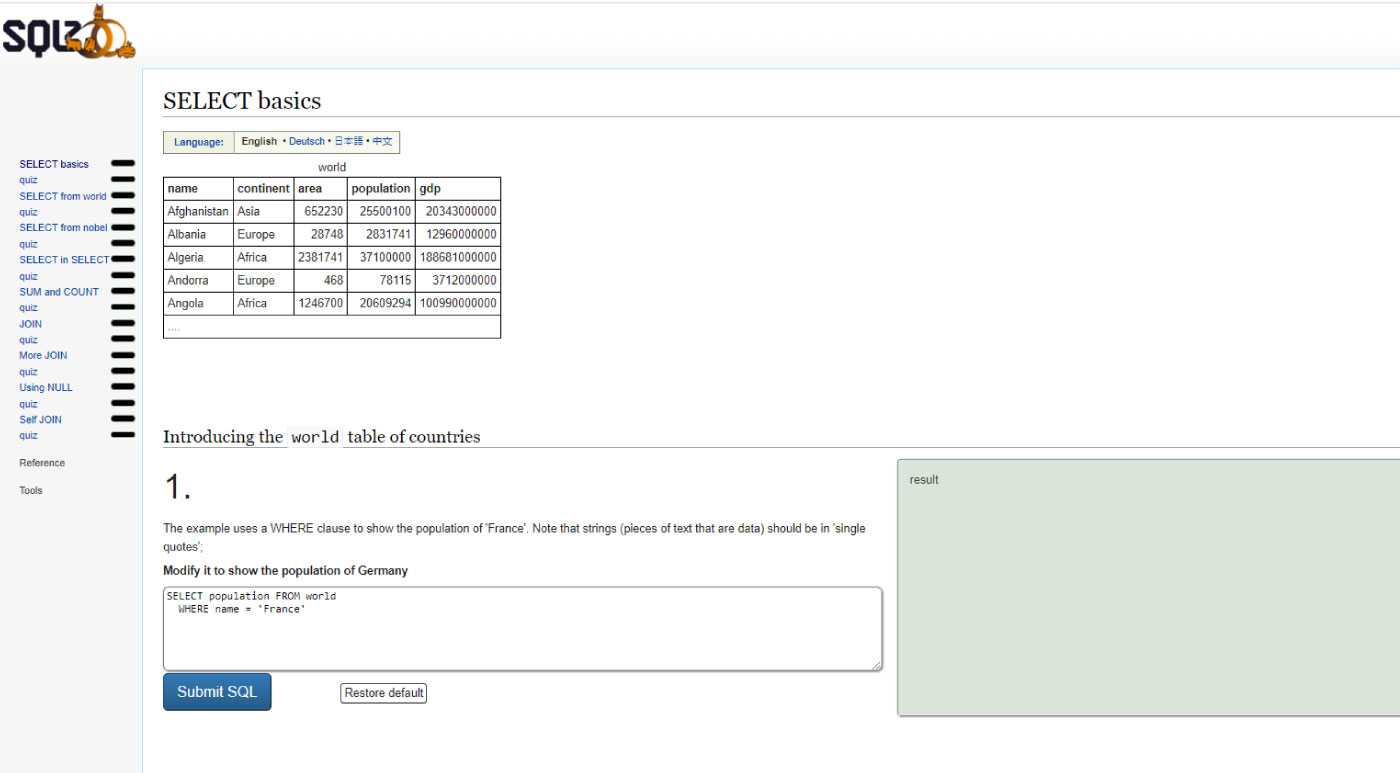
Task: Click the progress indicator beside SELECT from nobel
Action: (122, 227)
